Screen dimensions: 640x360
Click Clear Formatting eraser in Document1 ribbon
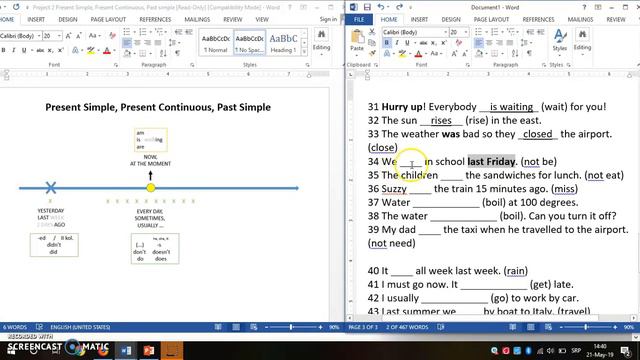click(x=459, y=43)
